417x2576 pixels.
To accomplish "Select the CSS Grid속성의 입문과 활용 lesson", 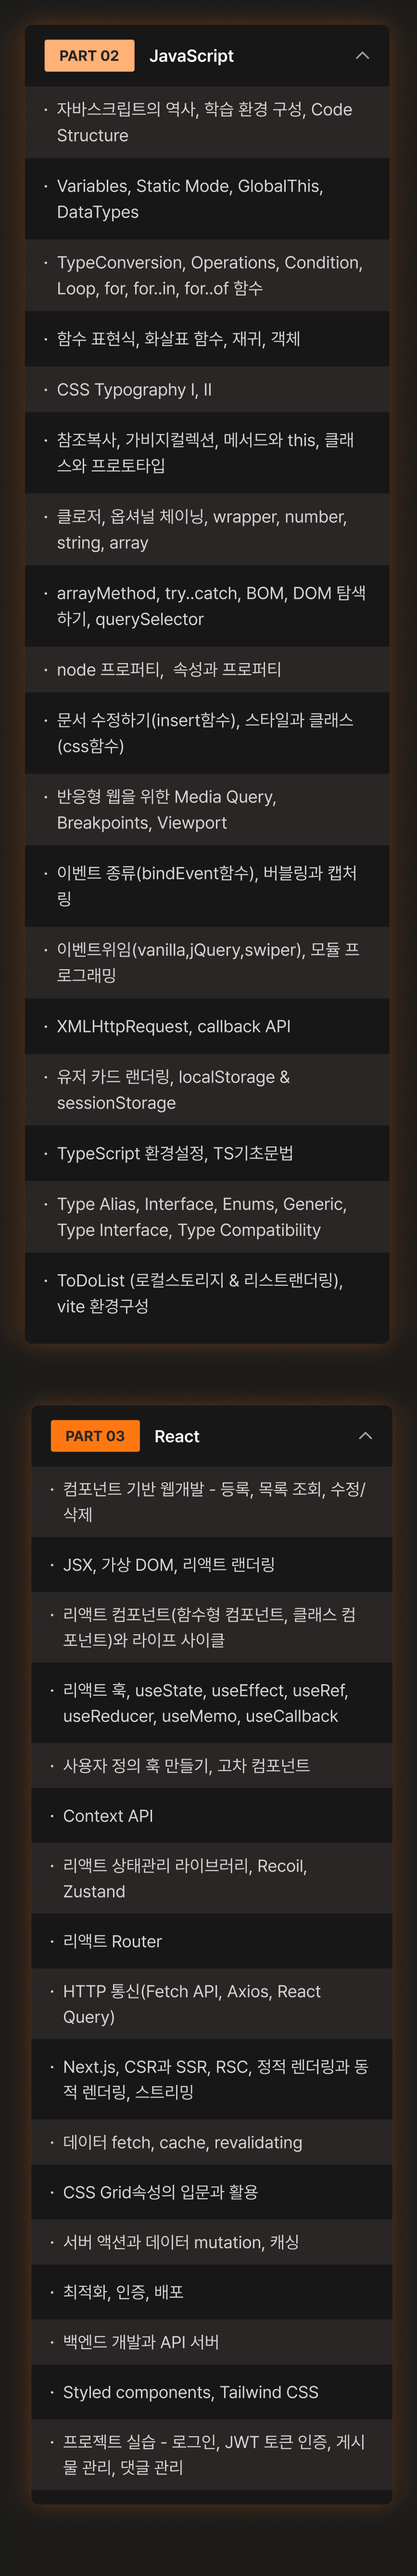I will [160, 2192].
